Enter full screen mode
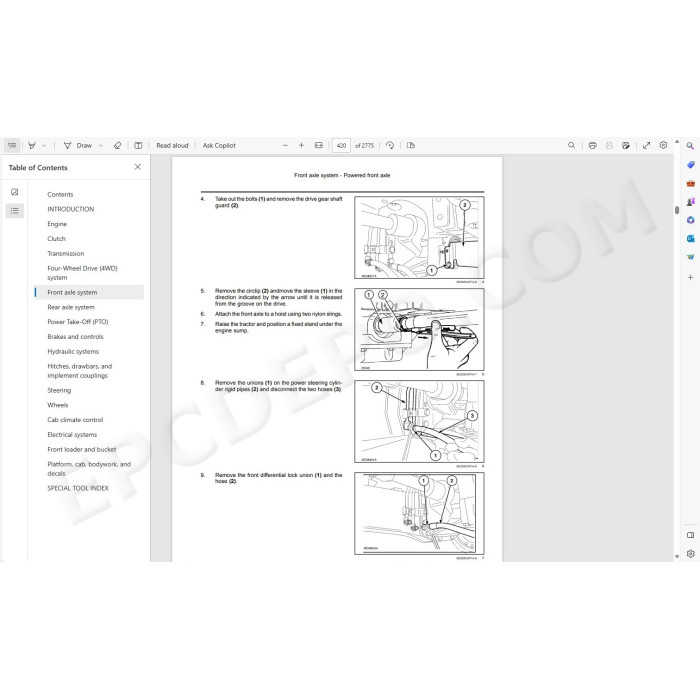This screenshot has height=700, width=700. pos(646,146)
